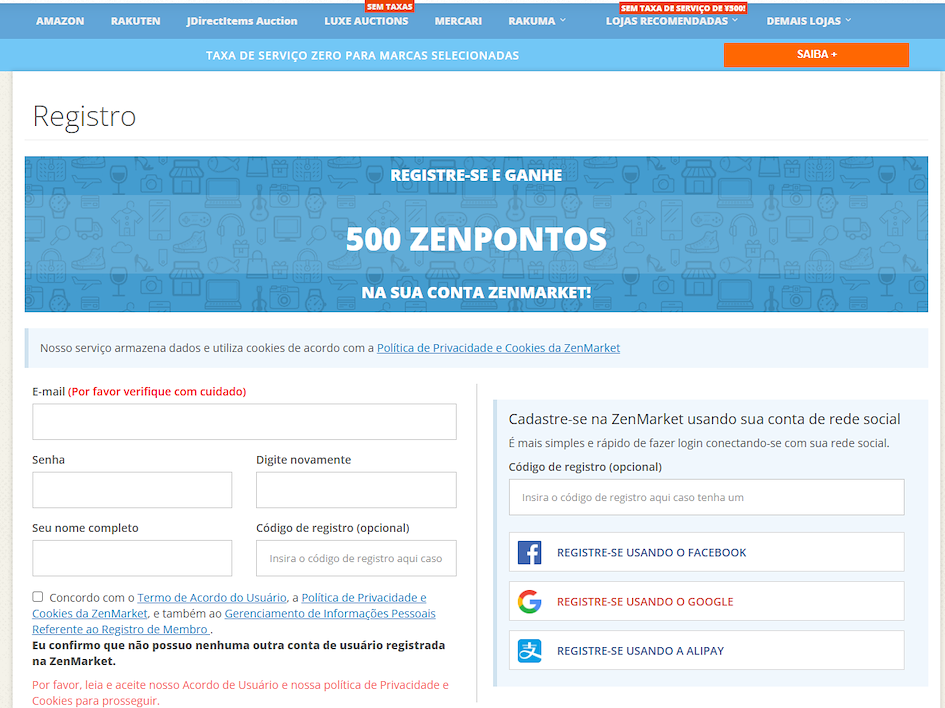Click the Facebook logo icon
The width and height of the screenshot is (945, 708).
coord(529,552)
